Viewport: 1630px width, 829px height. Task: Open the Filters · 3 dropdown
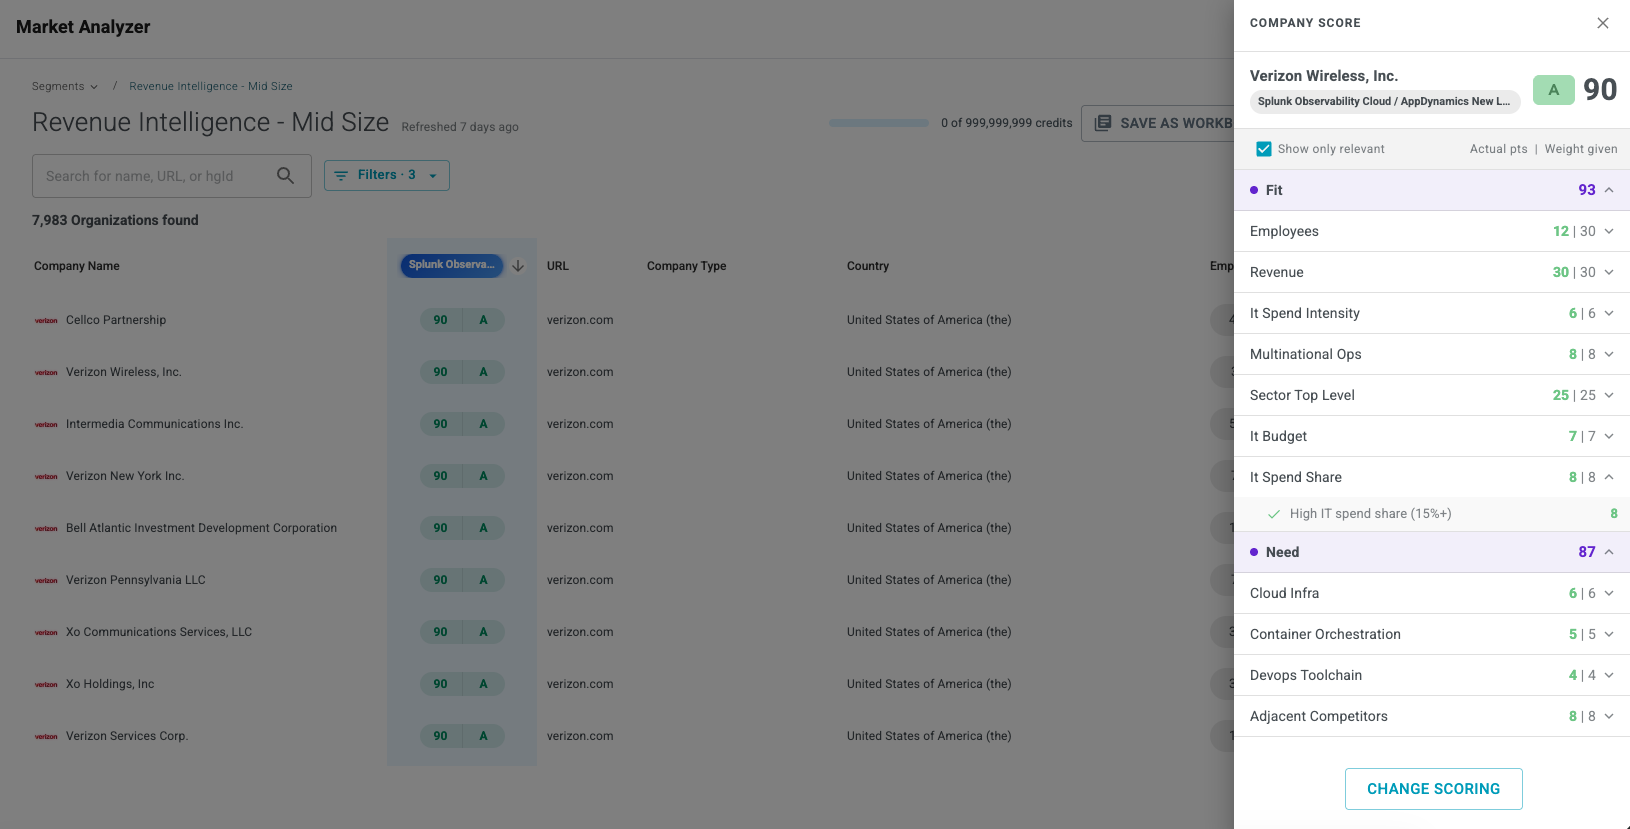(387, 175)
